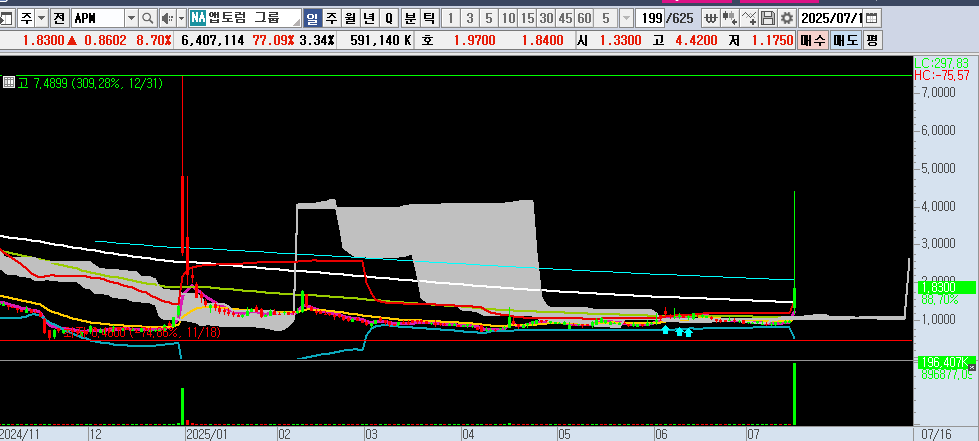This screenshot has height=441, width=979.
Task: Click the resize corner of the 앱토럼 그룹 field
Action: [x=295, y=20]
